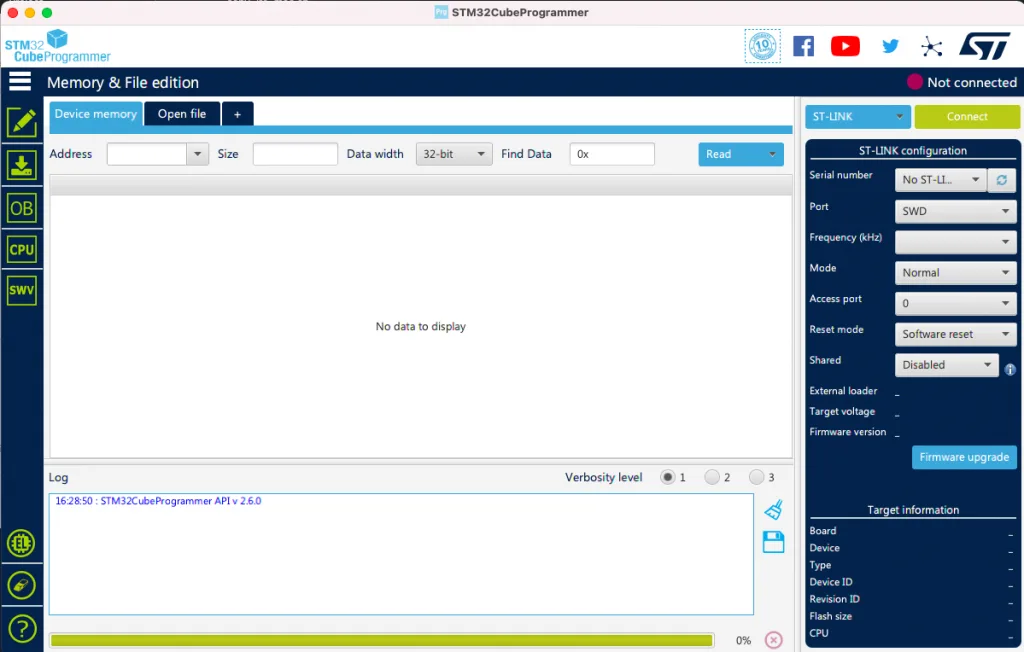
Task: Click the Firmware upgrade button
Action: click(x=964, y=457)
